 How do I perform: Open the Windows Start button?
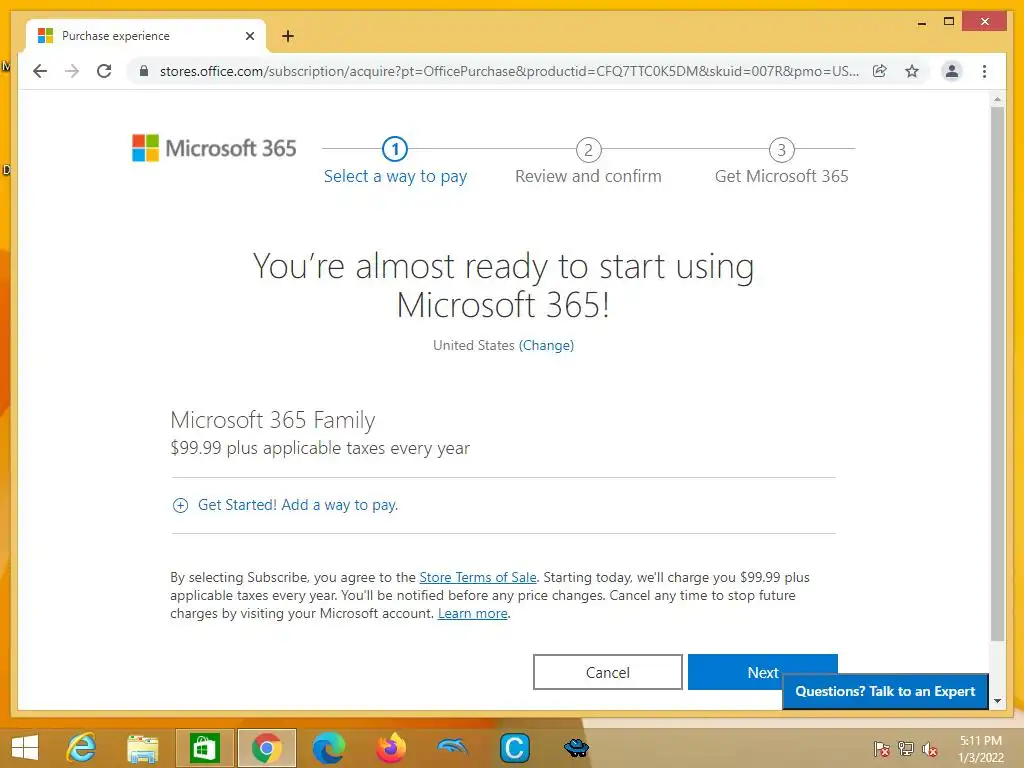coord(25,748)
